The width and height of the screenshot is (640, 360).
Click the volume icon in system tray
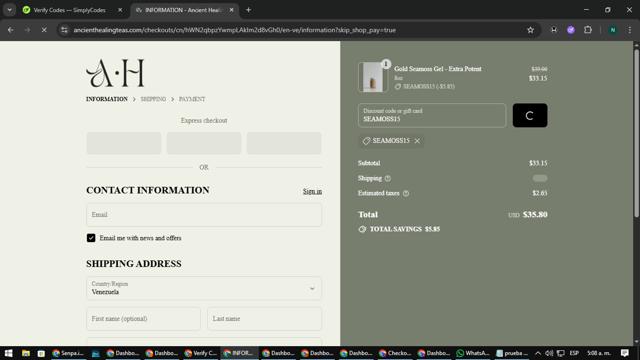(x=549, y=353)
